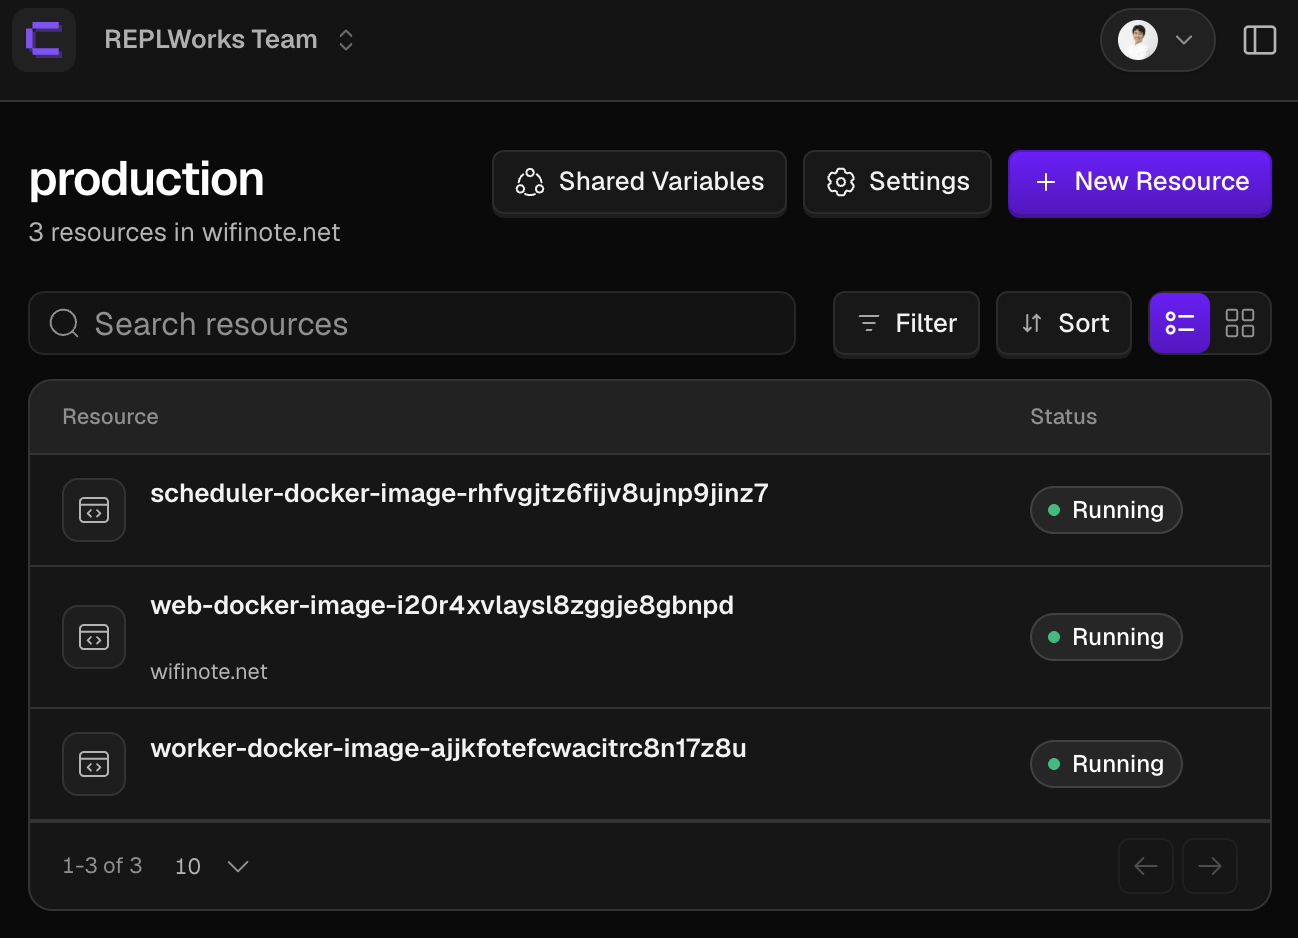Open the user avatar account menu
This screenshot has height=938, width=1298.
coord(1157,40)
